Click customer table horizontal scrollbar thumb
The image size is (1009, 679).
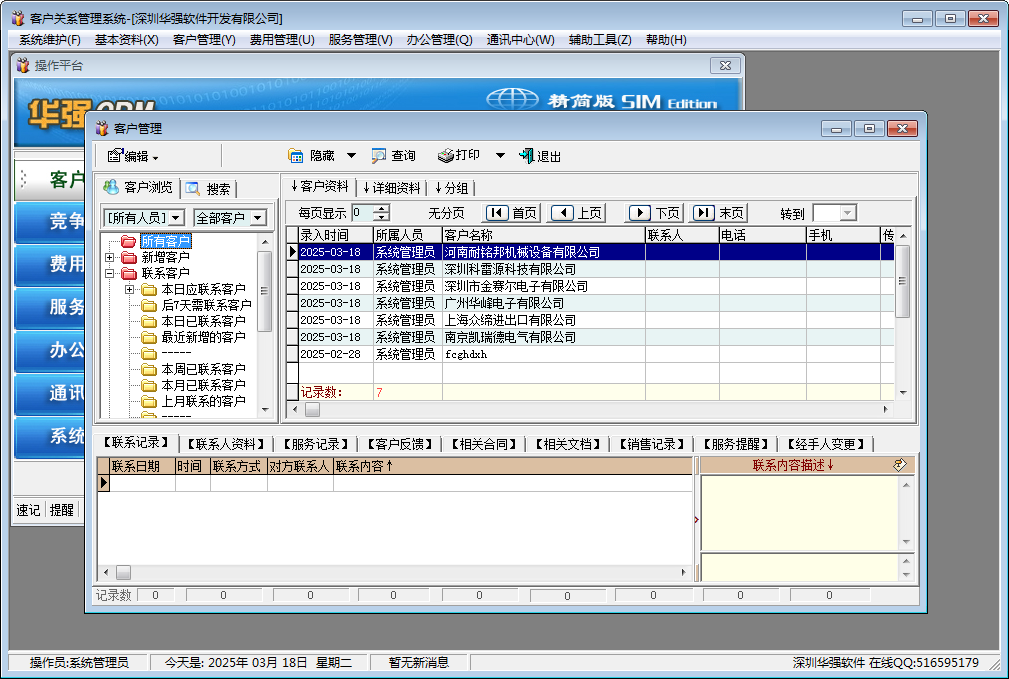(x=312, y=409)
